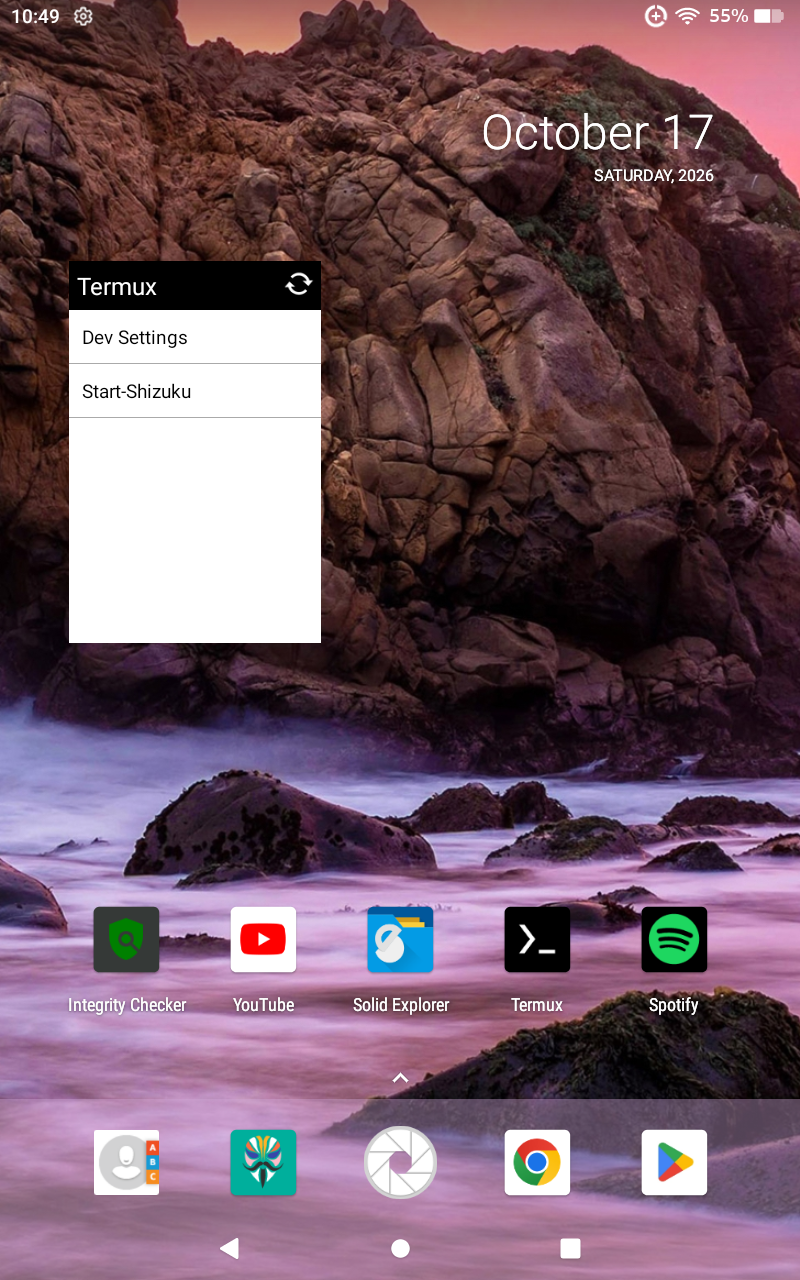Open the Google Play Store
The height and width of the screenshot is (1280, 800).
point(674,1162)
